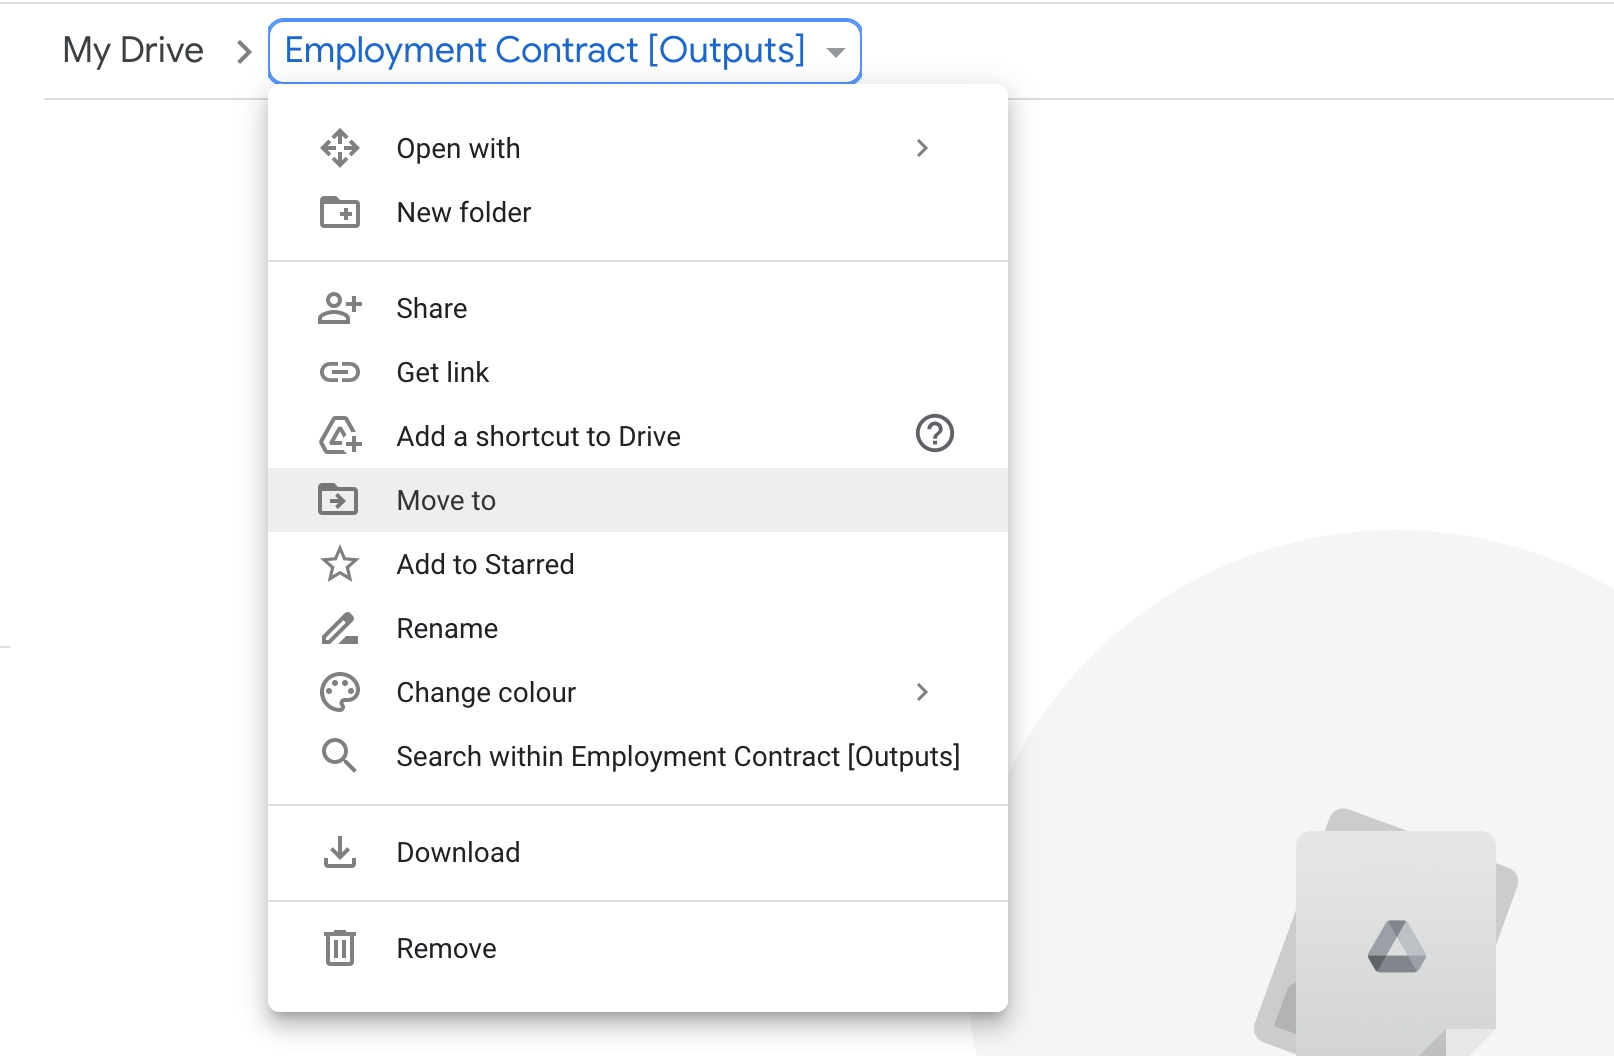The width and height of the screenshot is (1614, 1056).
Task: Select the Rename menu option
Action: [x=447, y=628]
